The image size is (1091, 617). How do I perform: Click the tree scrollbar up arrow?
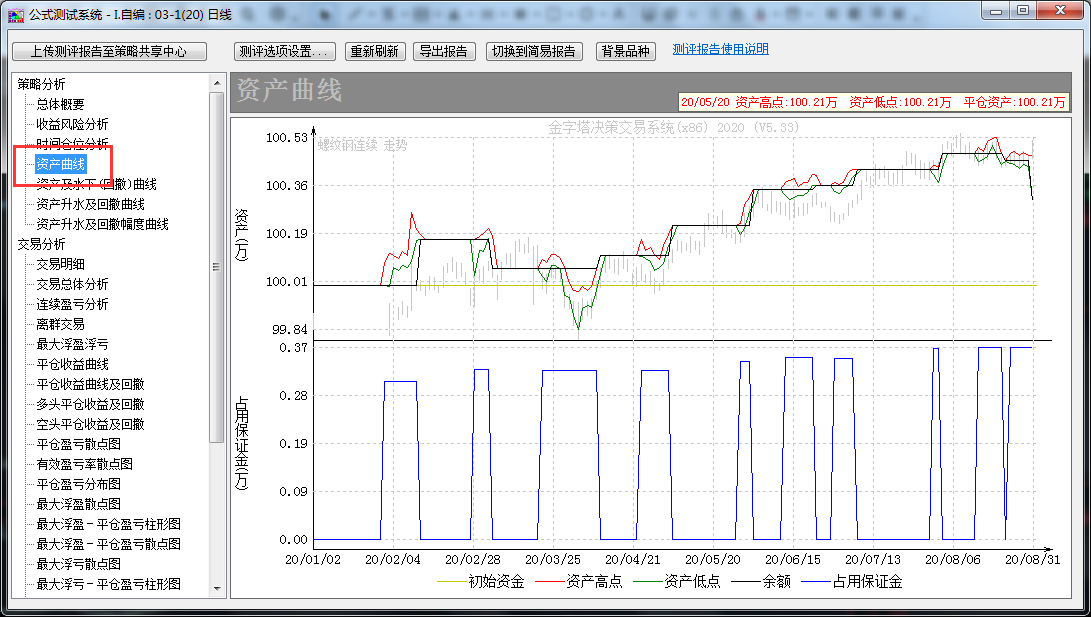pyautogui.click(x=216, y=83)
